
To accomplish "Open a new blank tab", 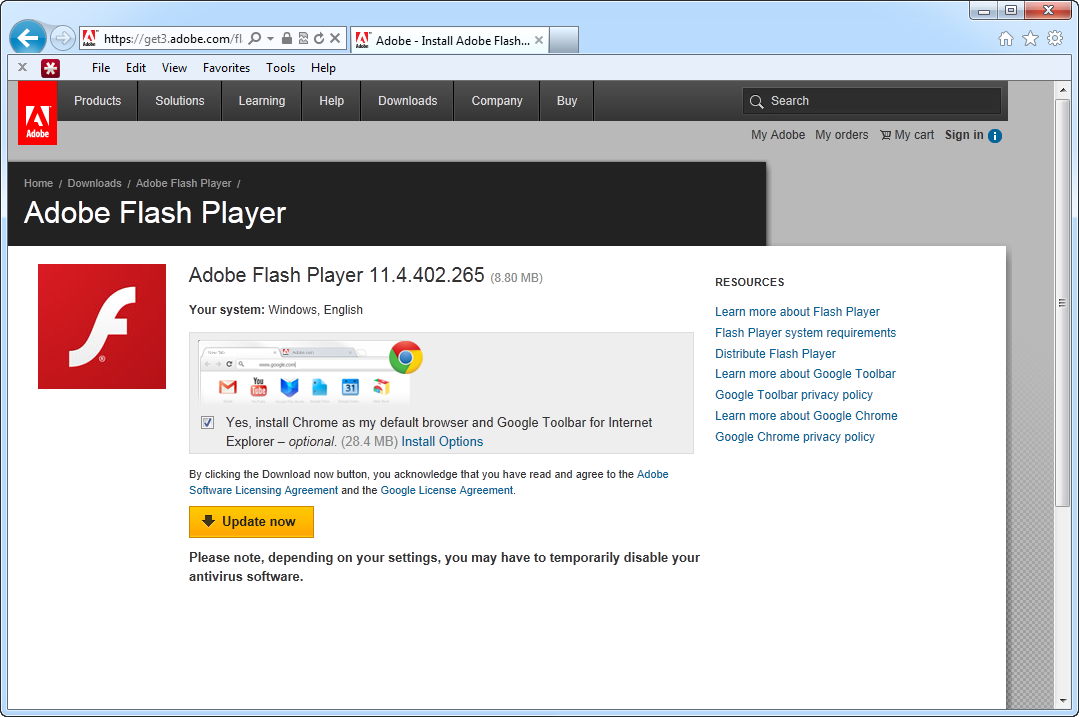I will tap(564, 41).
